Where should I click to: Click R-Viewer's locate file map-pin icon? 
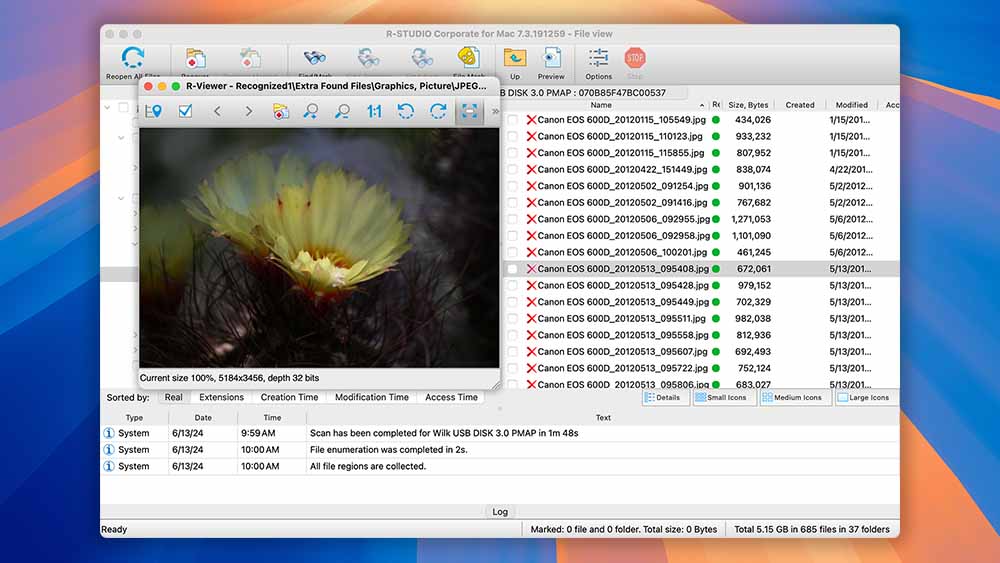154,111
